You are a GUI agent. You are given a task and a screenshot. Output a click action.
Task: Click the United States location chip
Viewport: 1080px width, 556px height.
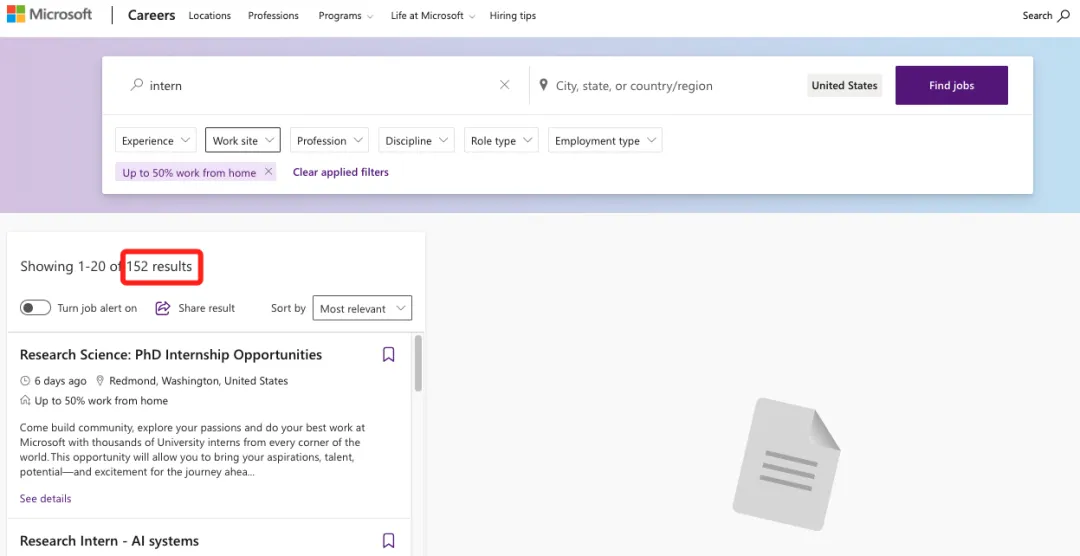844,85
